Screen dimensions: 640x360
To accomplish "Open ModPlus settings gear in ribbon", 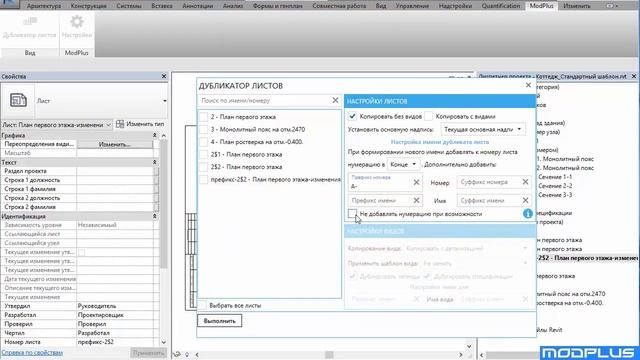I will coord(77,28).
